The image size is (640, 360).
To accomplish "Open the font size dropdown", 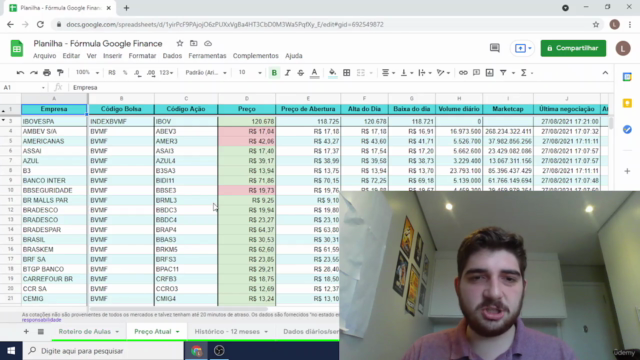I will 250,73.
